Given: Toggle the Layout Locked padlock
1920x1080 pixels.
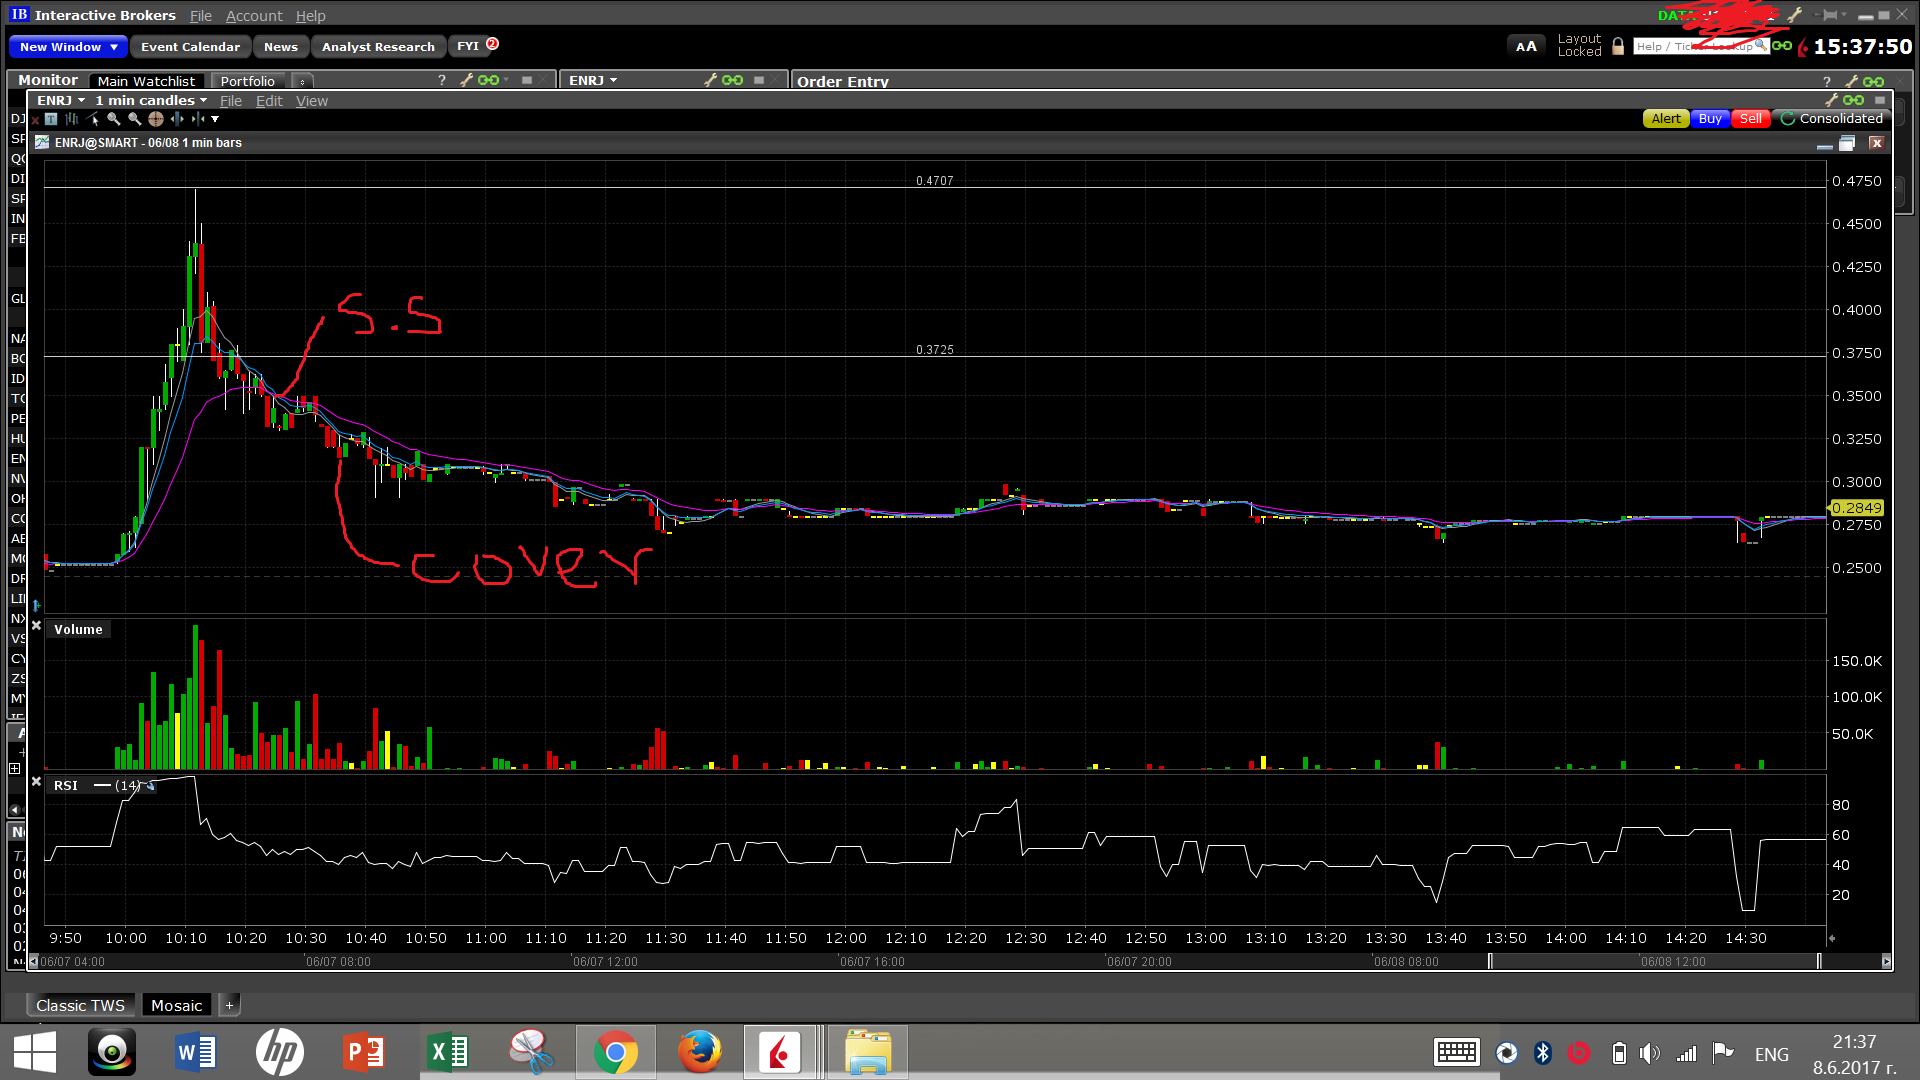Looking at the screenshot, I should tap(1618, 46).
